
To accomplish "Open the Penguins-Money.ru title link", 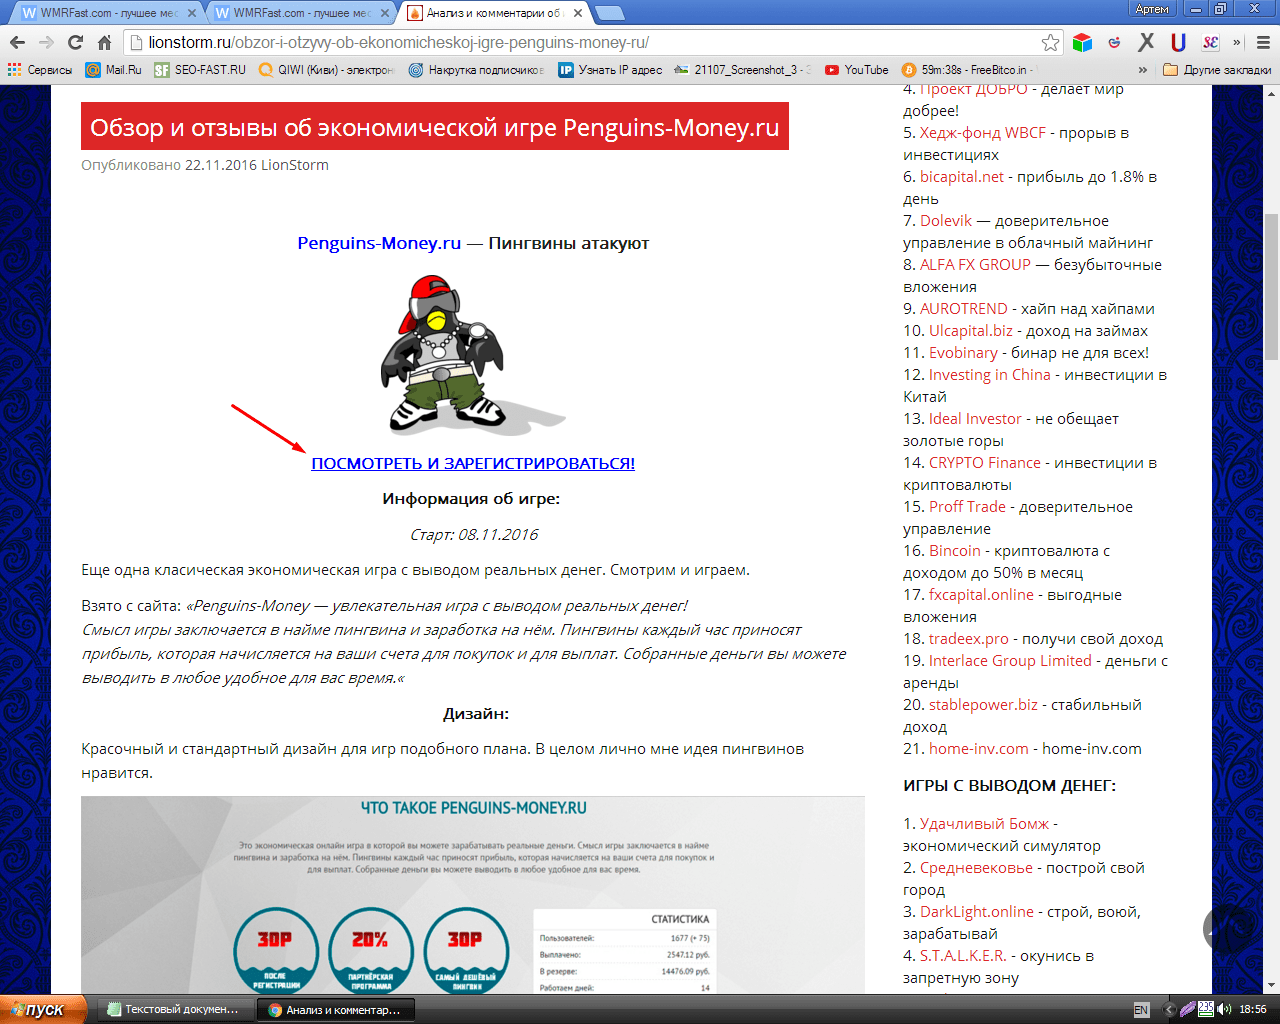I will 379,243.
